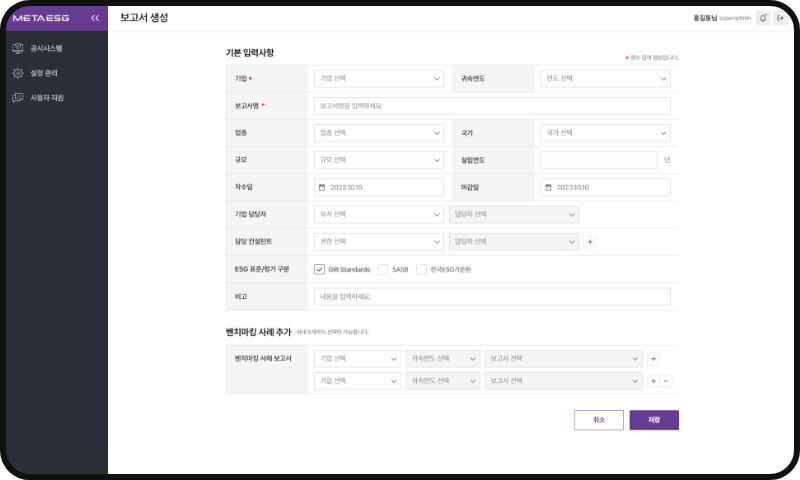Open the 규모 선택 dropdown
Viewport: 800px width, 480px height.
[x=378, y=160]
